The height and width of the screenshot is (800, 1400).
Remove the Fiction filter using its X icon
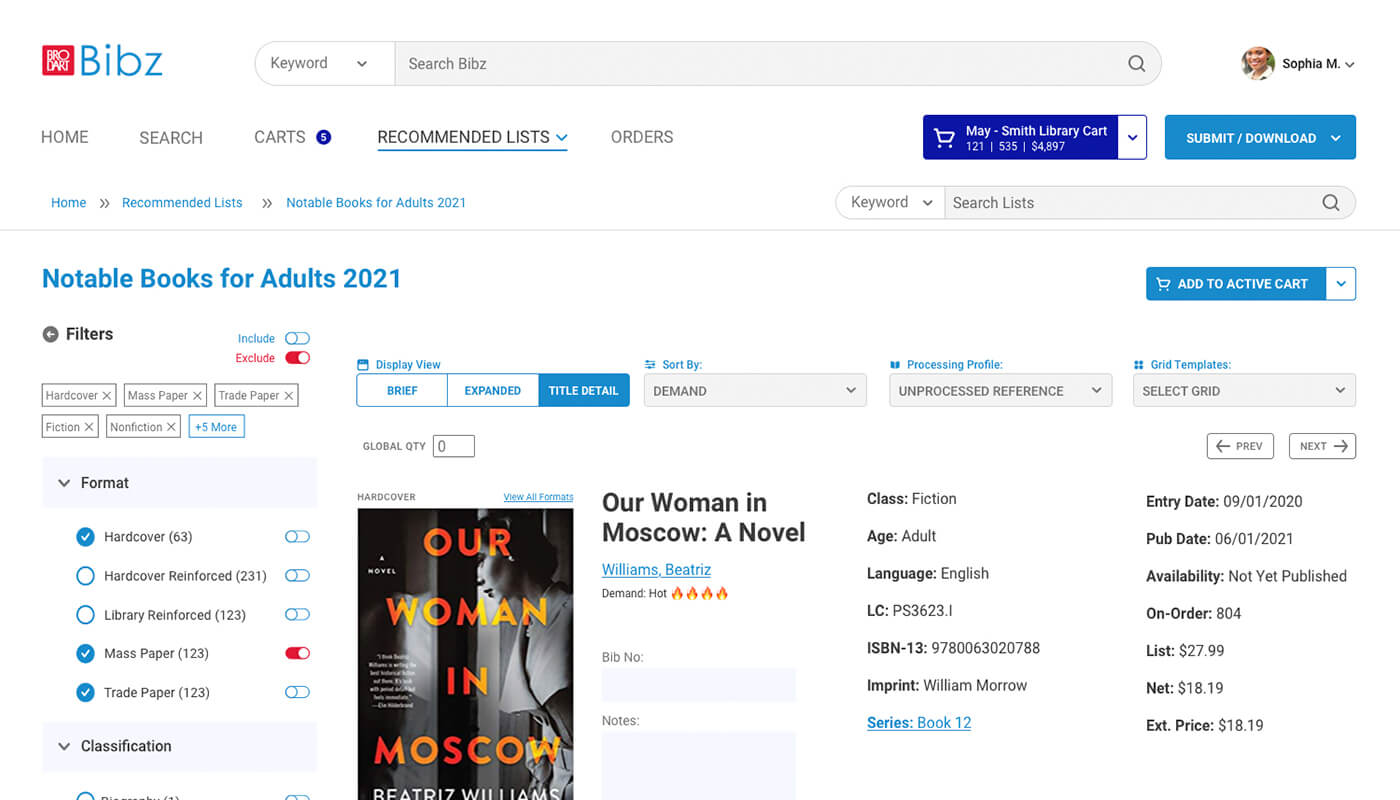(x=91, y=426)
